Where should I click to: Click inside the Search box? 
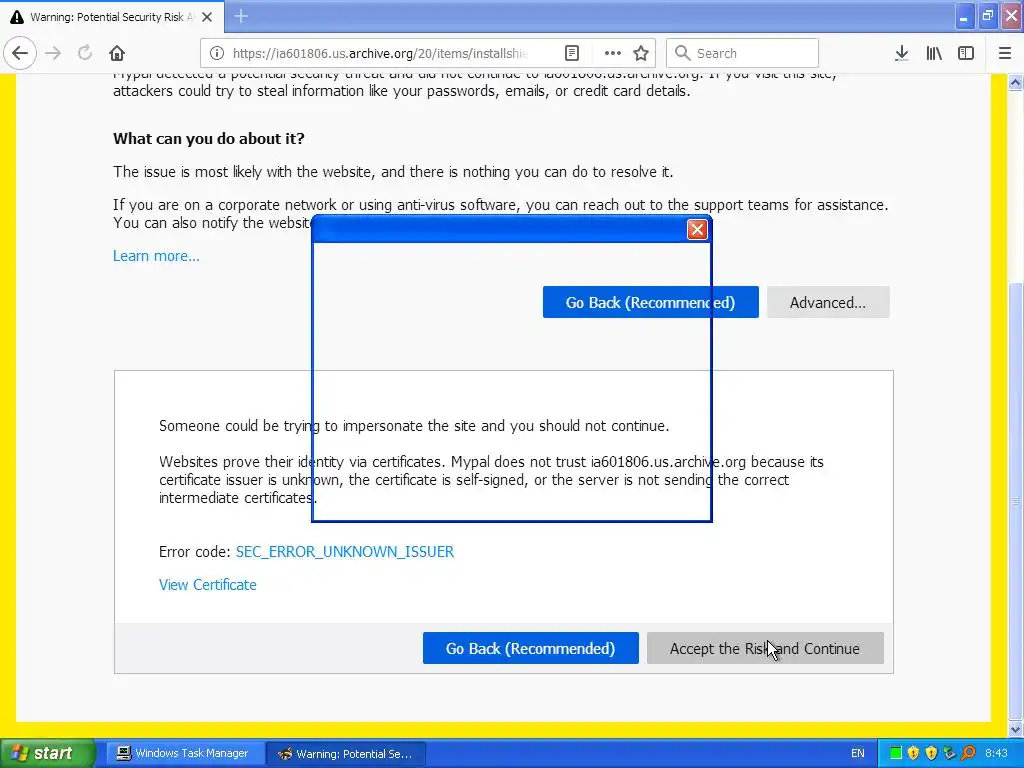pyautogui.click(x=742, y=53)
